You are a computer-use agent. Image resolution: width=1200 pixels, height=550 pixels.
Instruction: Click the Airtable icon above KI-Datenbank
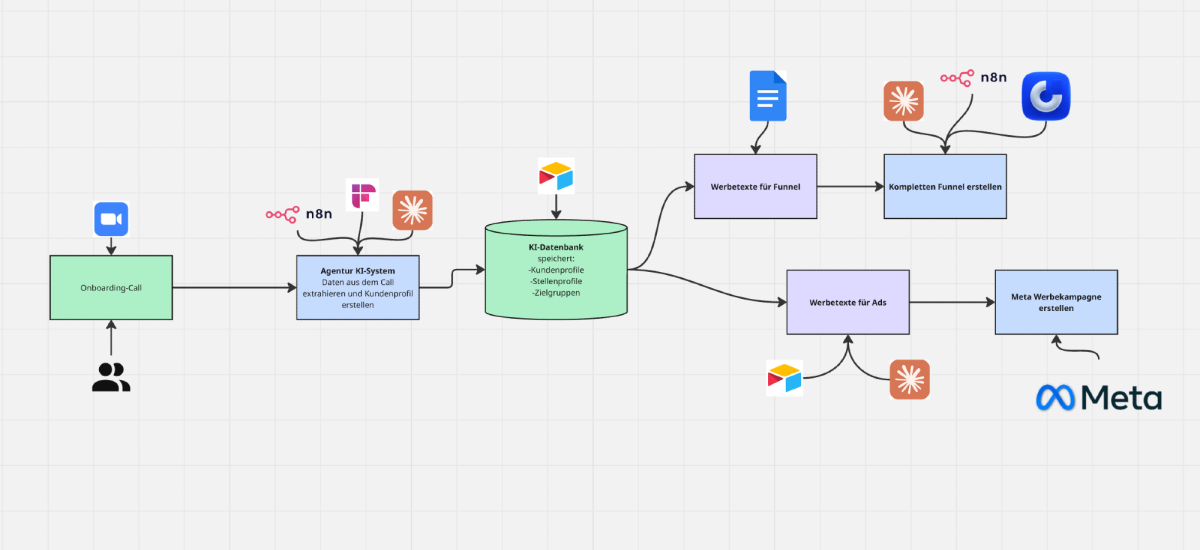click(x=556, y=175)
